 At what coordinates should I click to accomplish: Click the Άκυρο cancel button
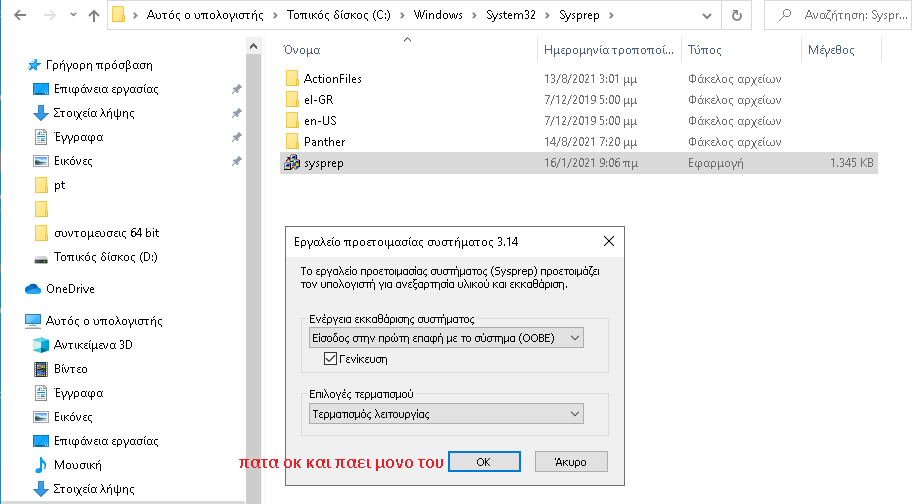[573, 462]
